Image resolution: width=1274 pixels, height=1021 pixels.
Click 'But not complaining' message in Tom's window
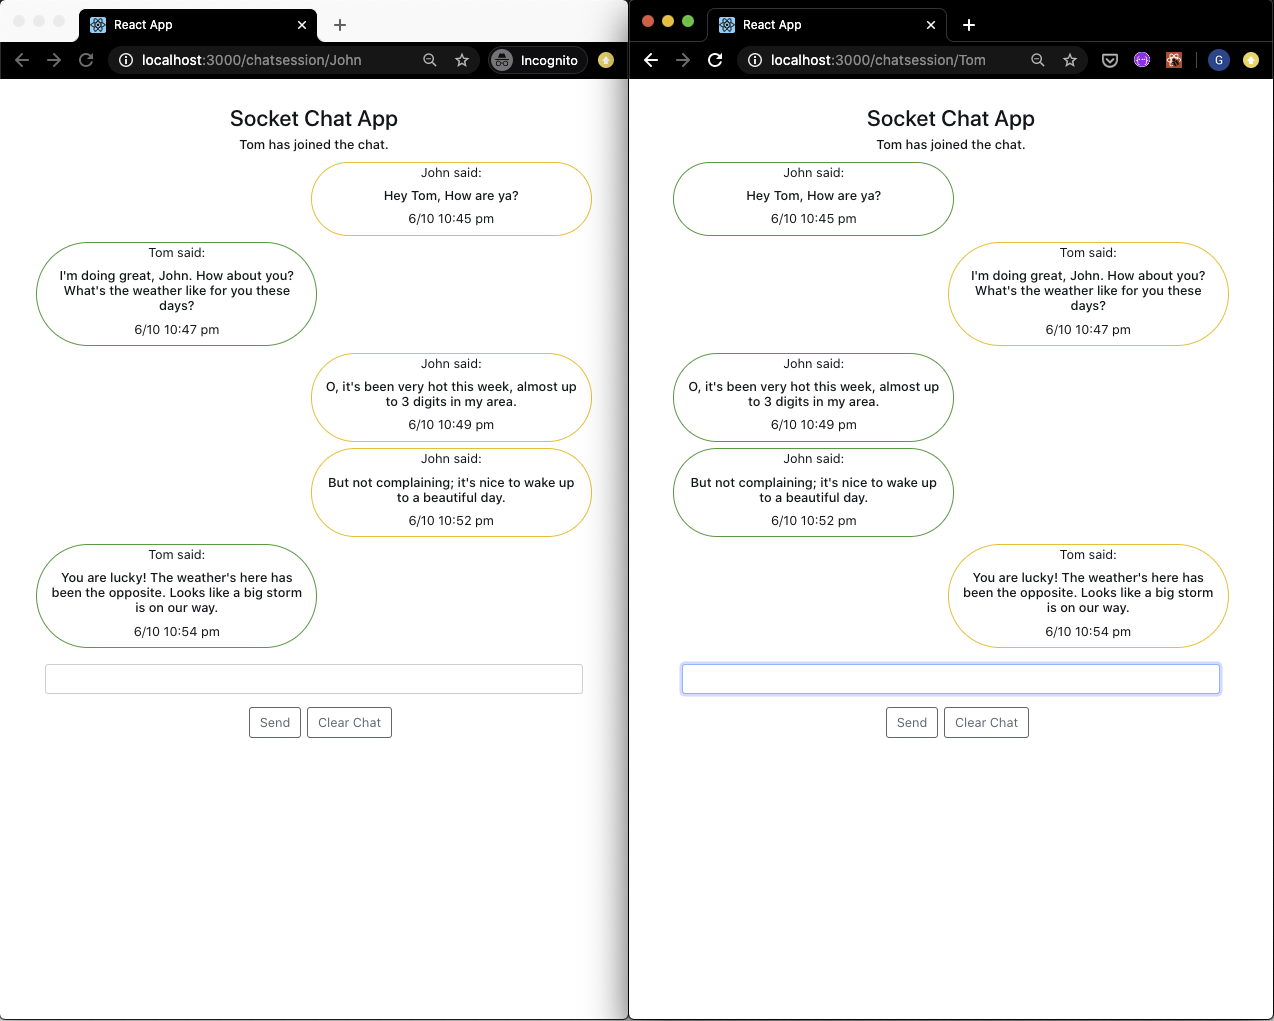click(814, 490)
